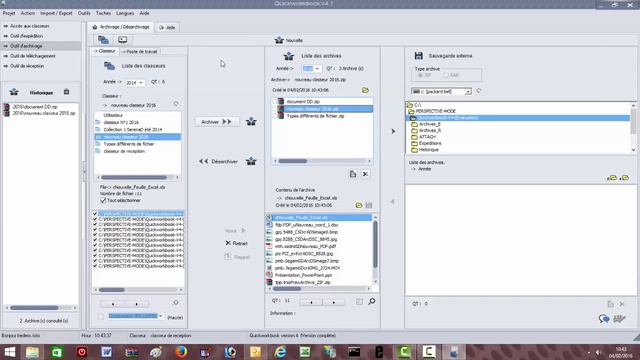The height and width of the screenshot is (360, 640).
Task: Click the copy archive icon below archive list
Action: click(353, 174)
